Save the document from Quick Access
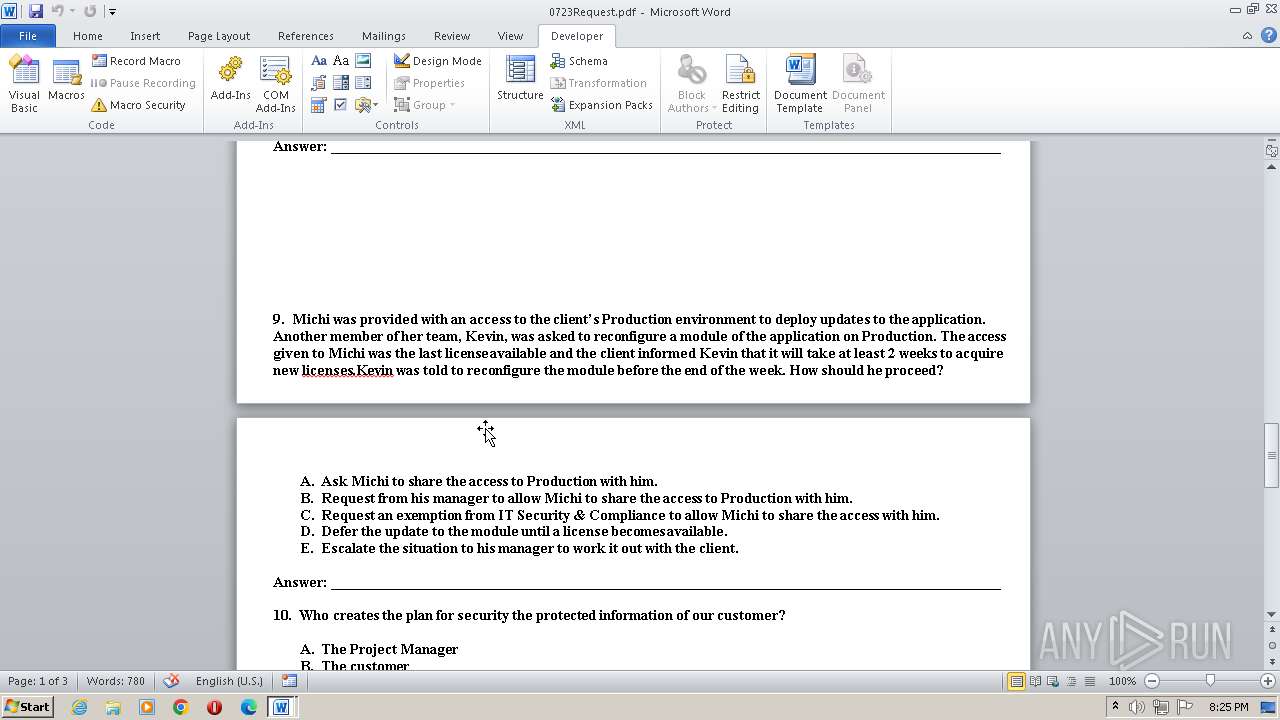Screen dimensions: 1280x720 (x=36, y=11)
